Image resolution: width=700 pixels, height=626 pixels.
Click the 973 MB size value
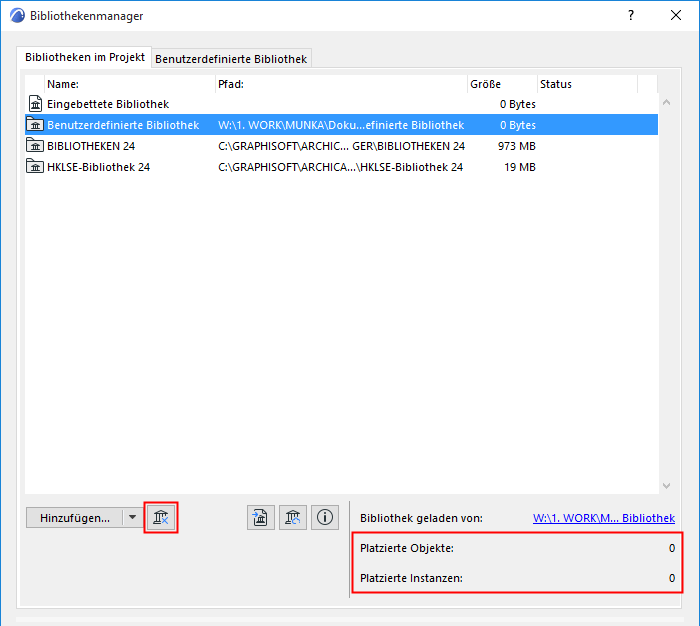(x=517, y=146)
